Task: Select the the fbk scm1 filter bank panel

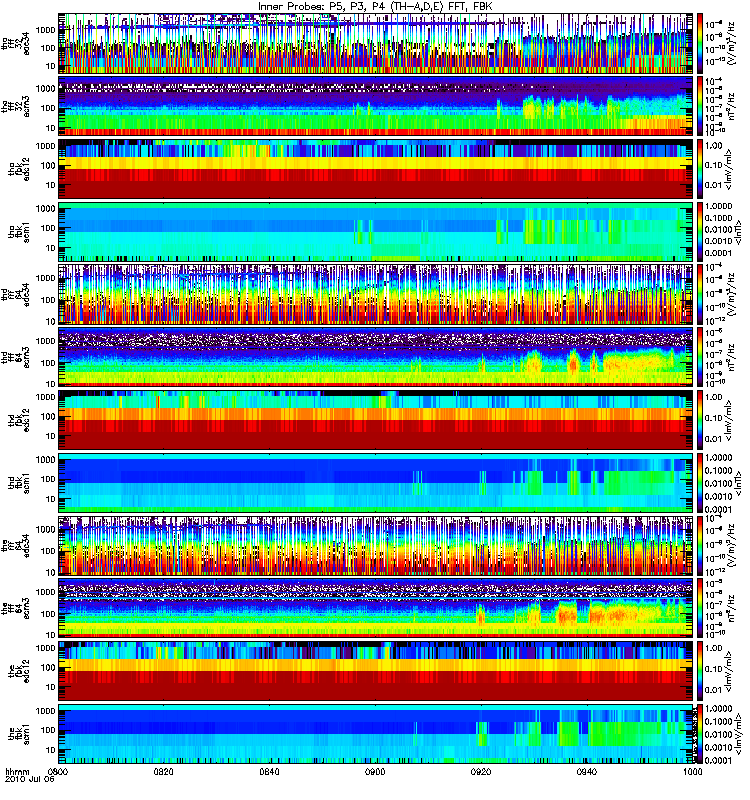Action: (x=375, y=734)
